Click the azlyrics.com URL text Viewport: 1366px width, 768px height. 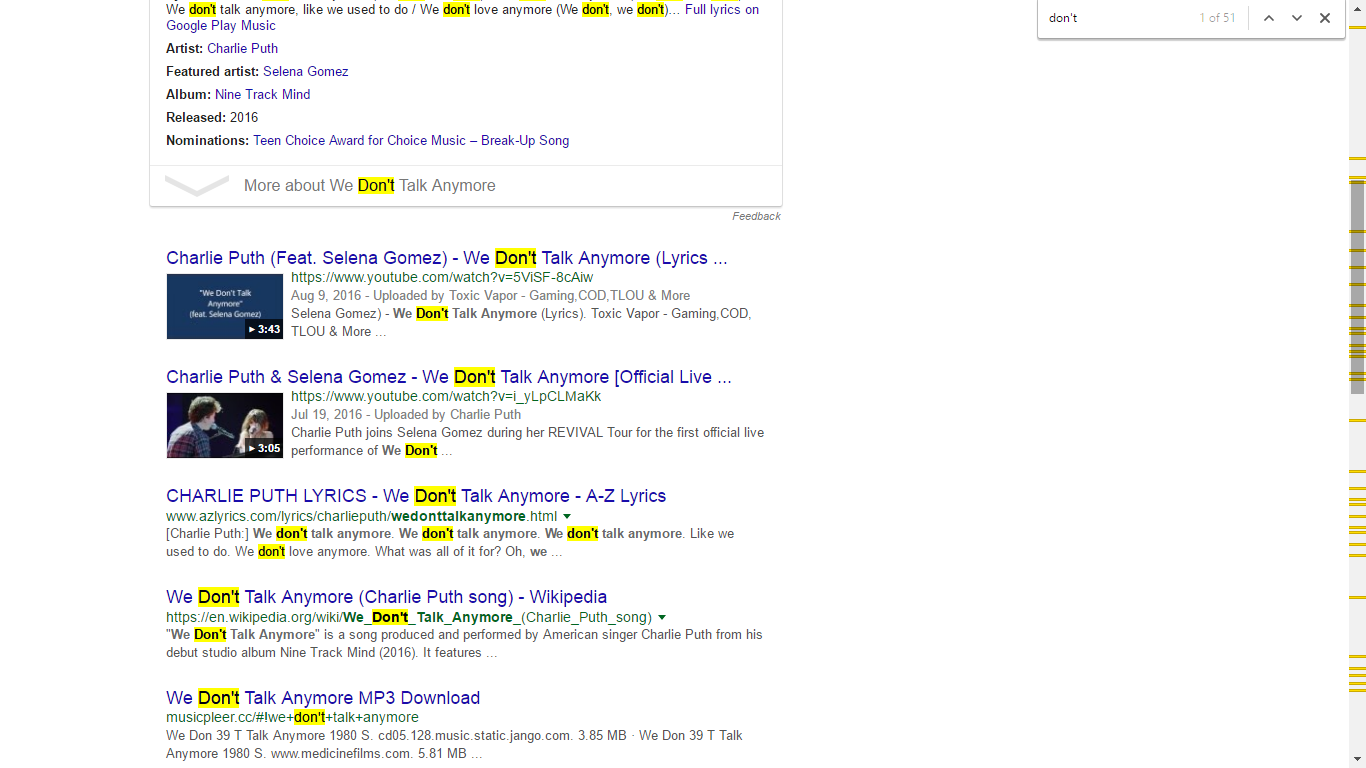(361, 517)
